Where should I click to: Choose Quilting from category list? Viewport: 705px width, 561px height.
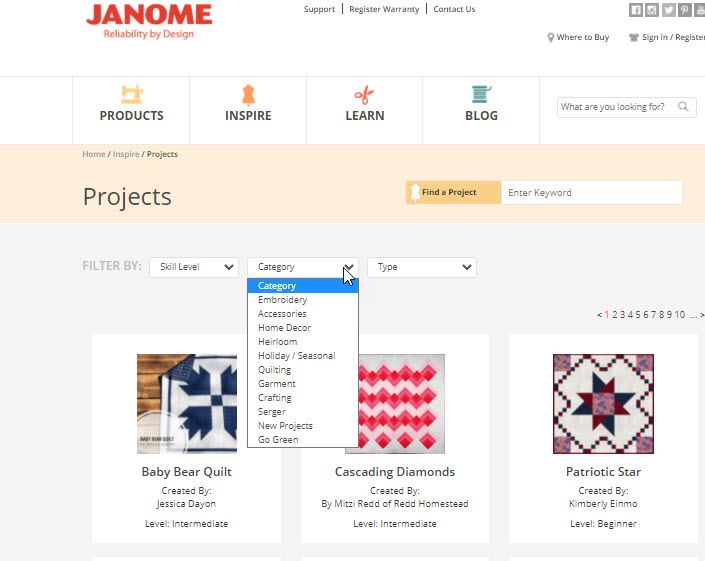click(303, 370)
